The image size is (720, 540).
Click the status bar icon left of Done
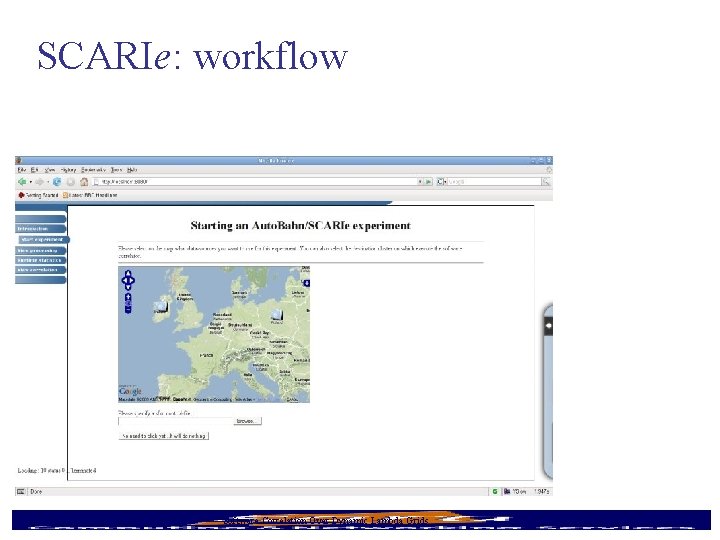coord(21,491)
